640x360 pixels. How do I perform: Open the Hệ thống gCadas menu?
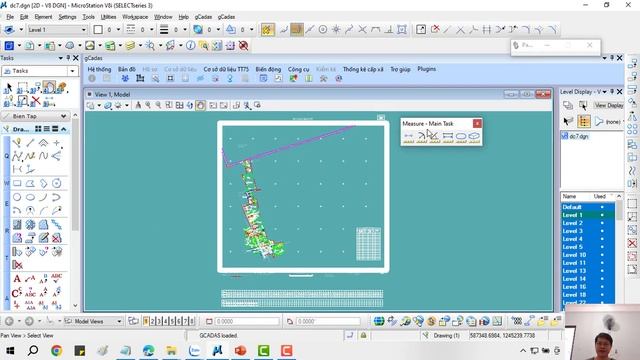pyautogui.click(x=99, y=69)
